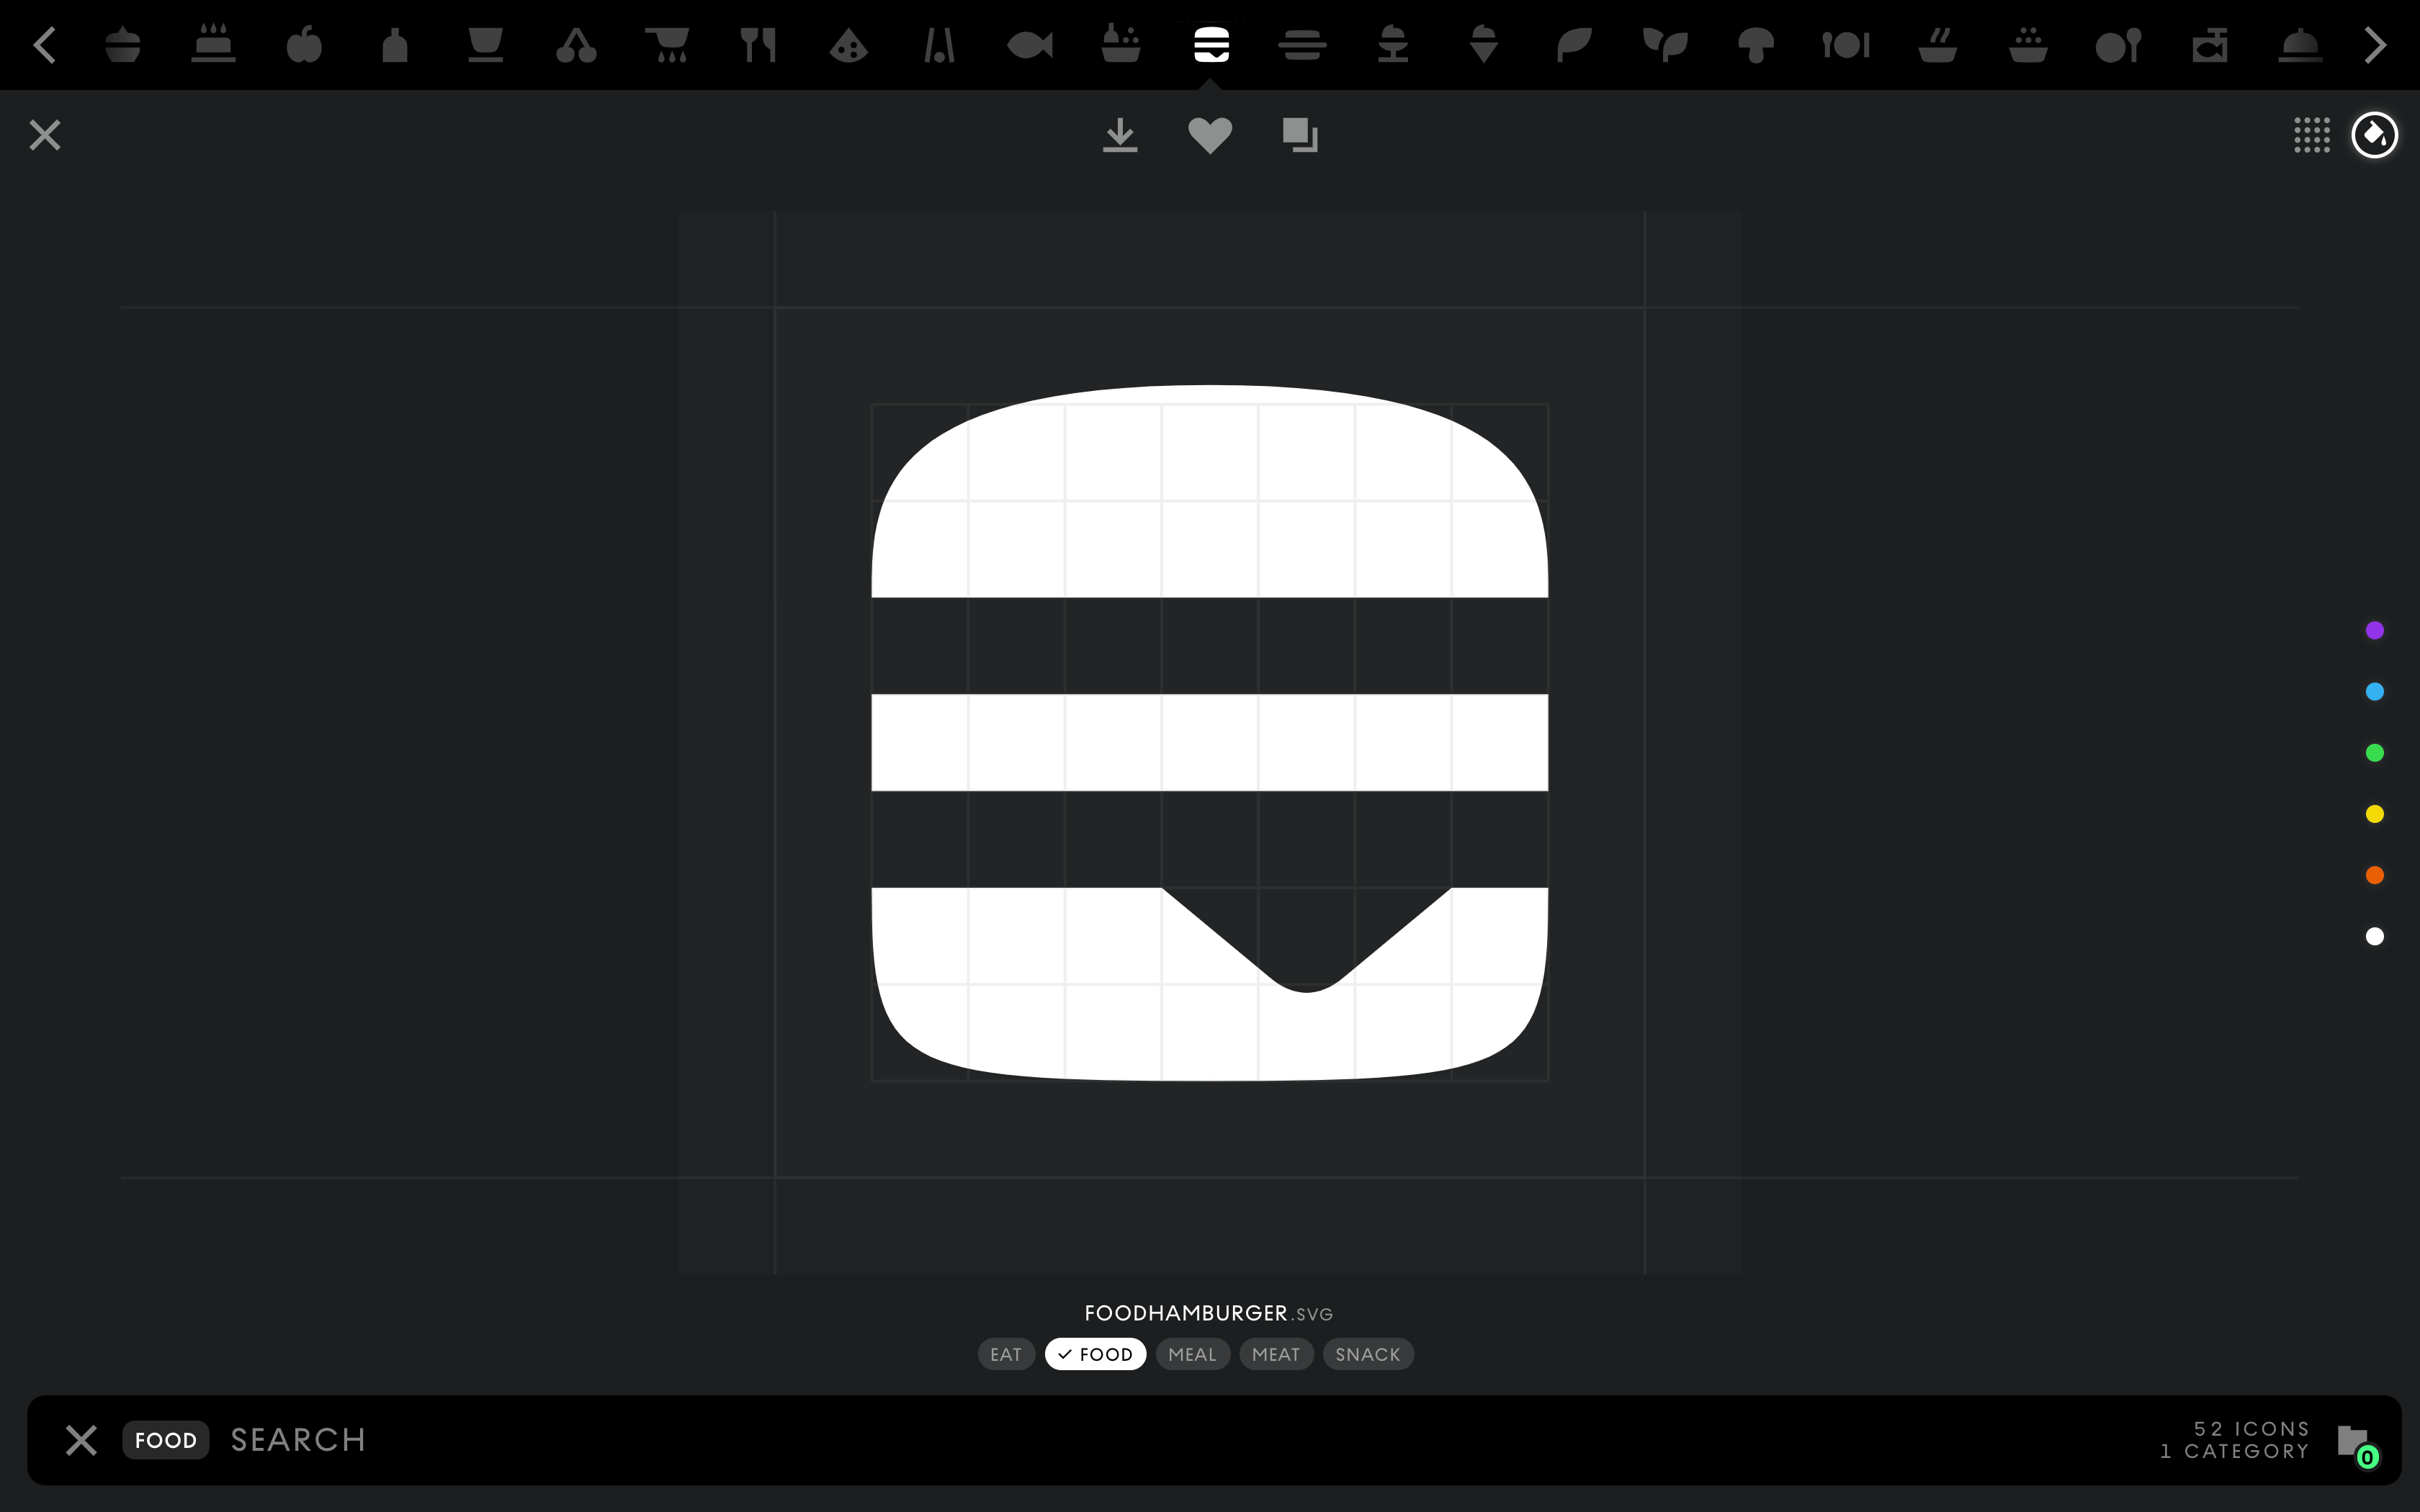The width and height of the screenshot is (2420, 1512).
Task: Go to next icons with right chevron
Action: click(x=2375, y=45)
